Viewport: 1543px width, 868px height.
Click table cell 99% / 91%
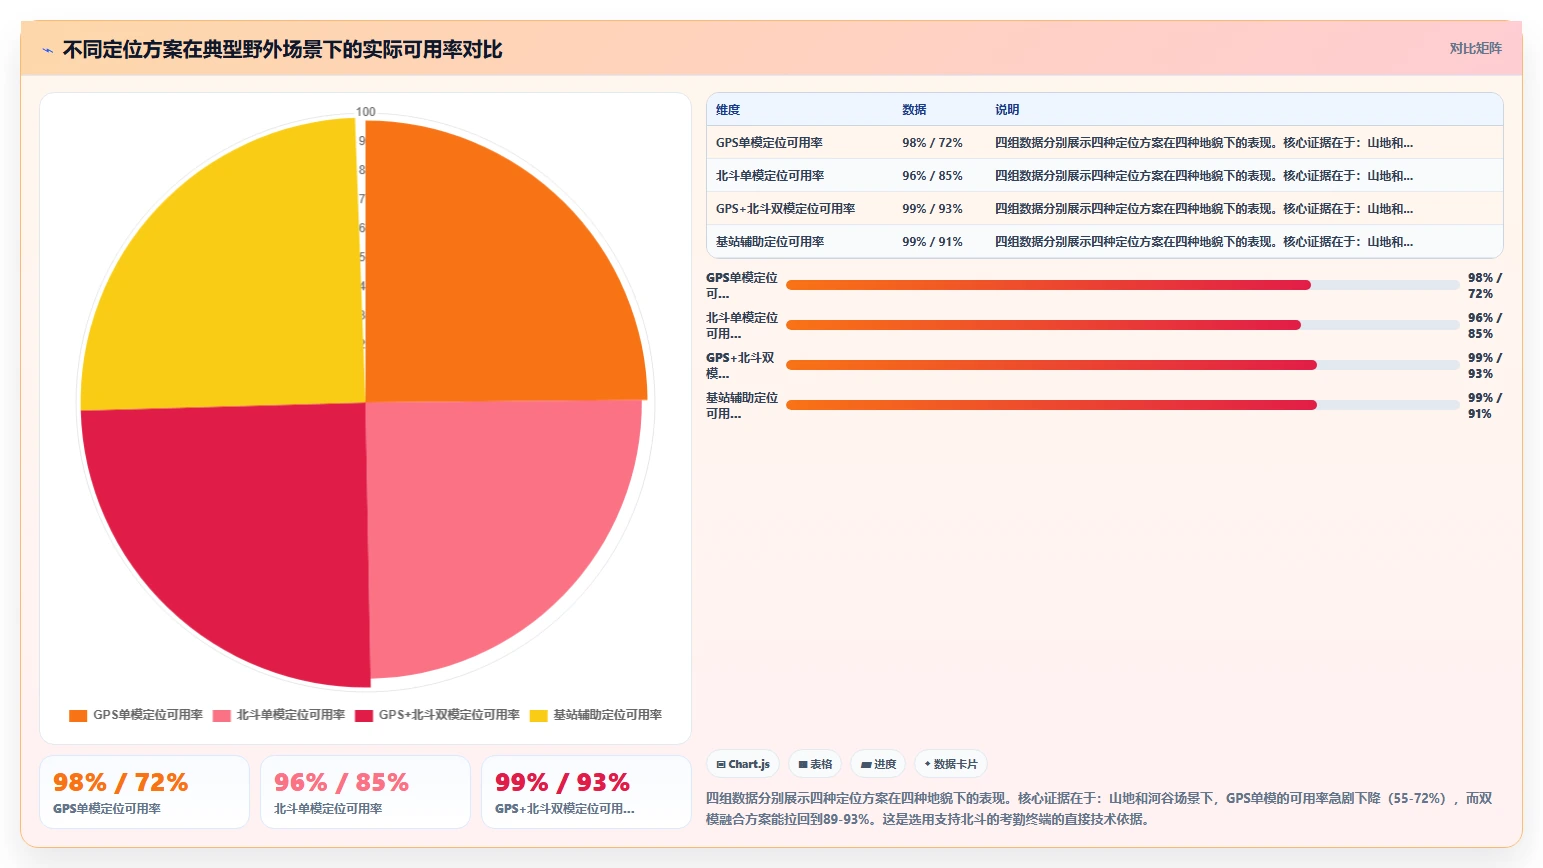click(x=932, y=242)
